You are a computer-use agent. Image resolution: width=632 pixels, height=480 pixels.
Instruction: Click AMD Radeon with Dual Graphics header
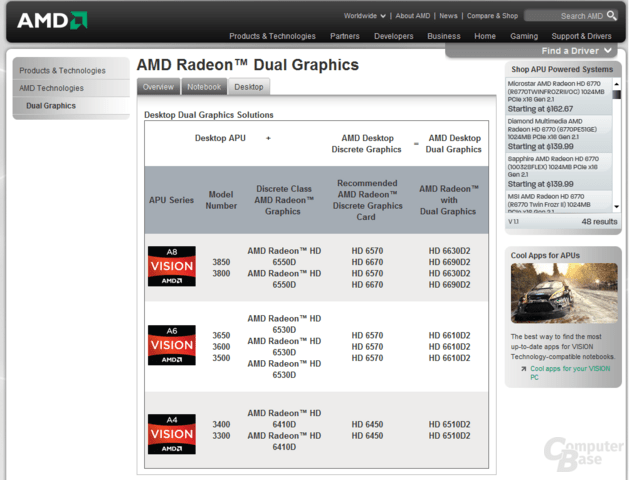[448, 200]
